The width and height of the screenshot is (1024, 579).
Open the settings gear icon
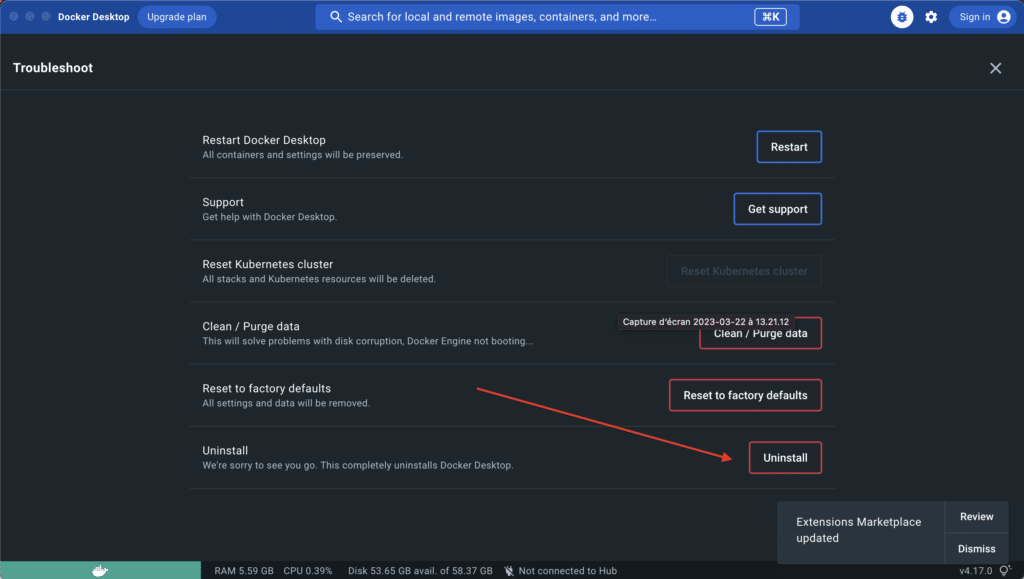tap(931, 17)
